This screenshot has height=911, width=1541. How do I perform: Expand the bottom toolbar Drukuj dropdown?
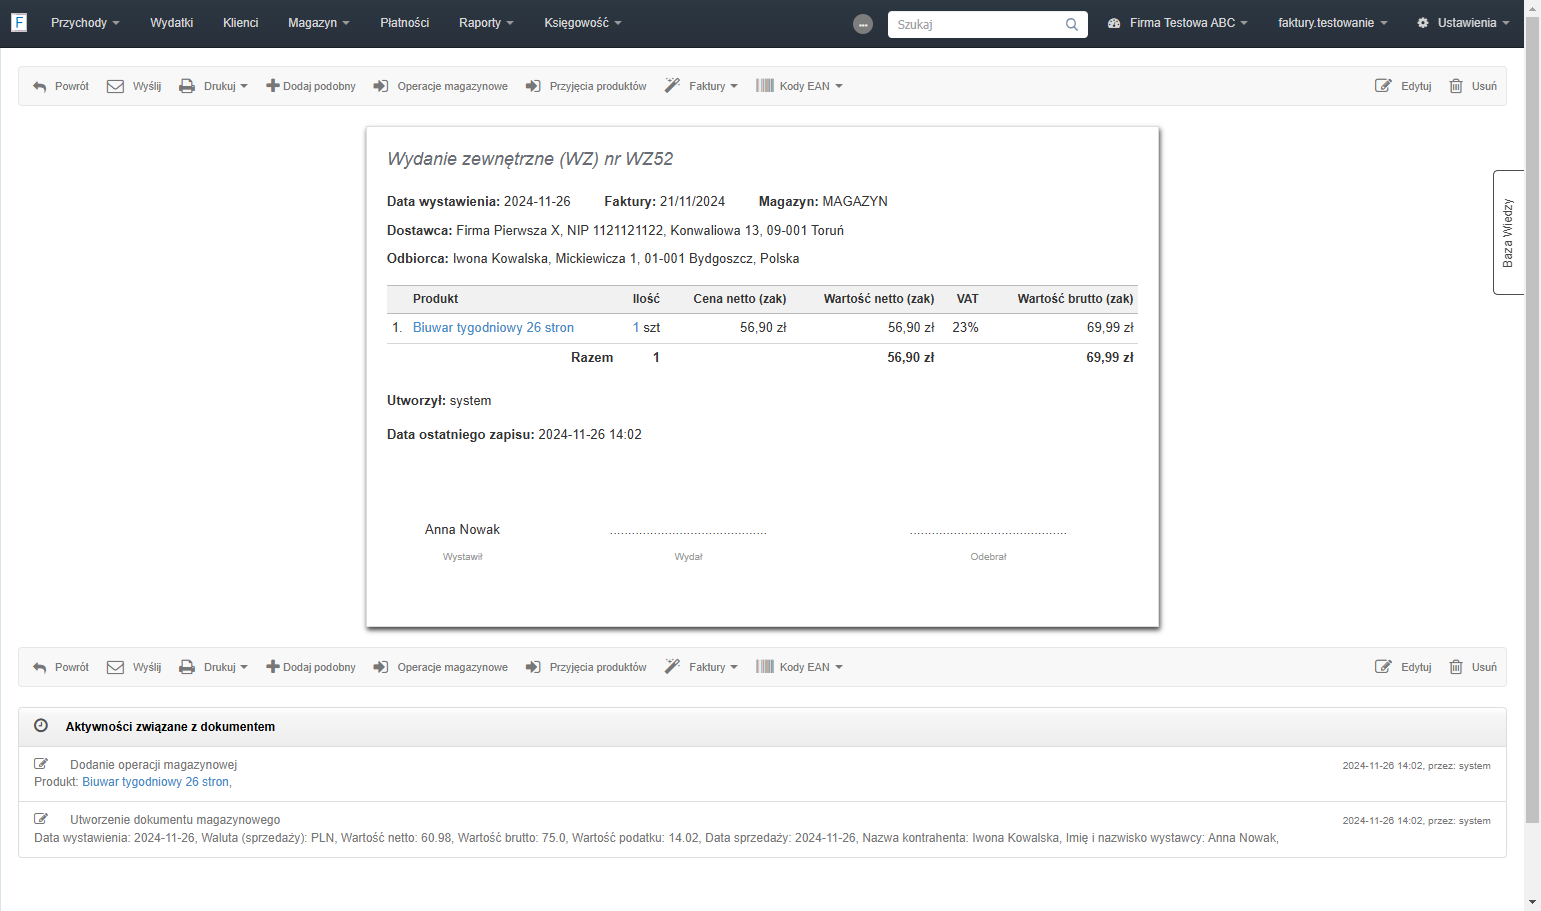(x=213, y=667)
